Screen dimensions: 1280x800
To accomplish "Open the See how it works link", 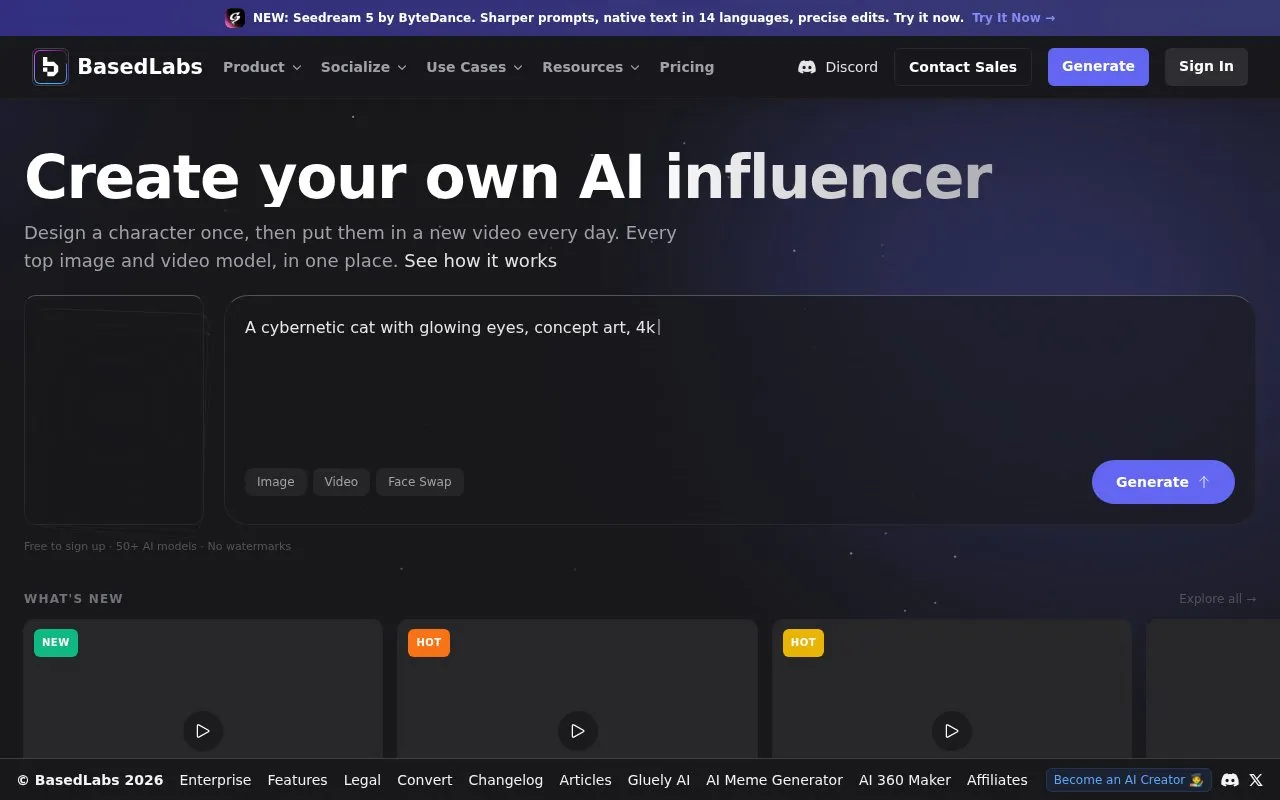I will [480, 261].
